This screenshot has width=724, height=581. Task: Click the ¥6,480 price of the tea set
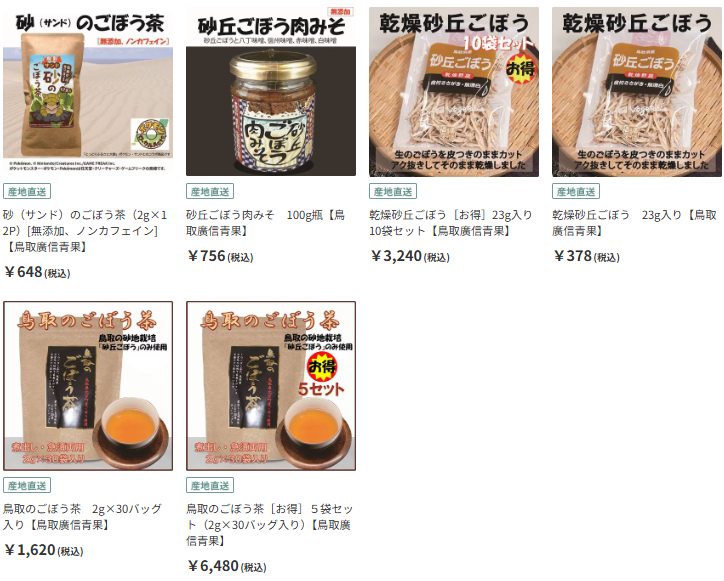227,566
